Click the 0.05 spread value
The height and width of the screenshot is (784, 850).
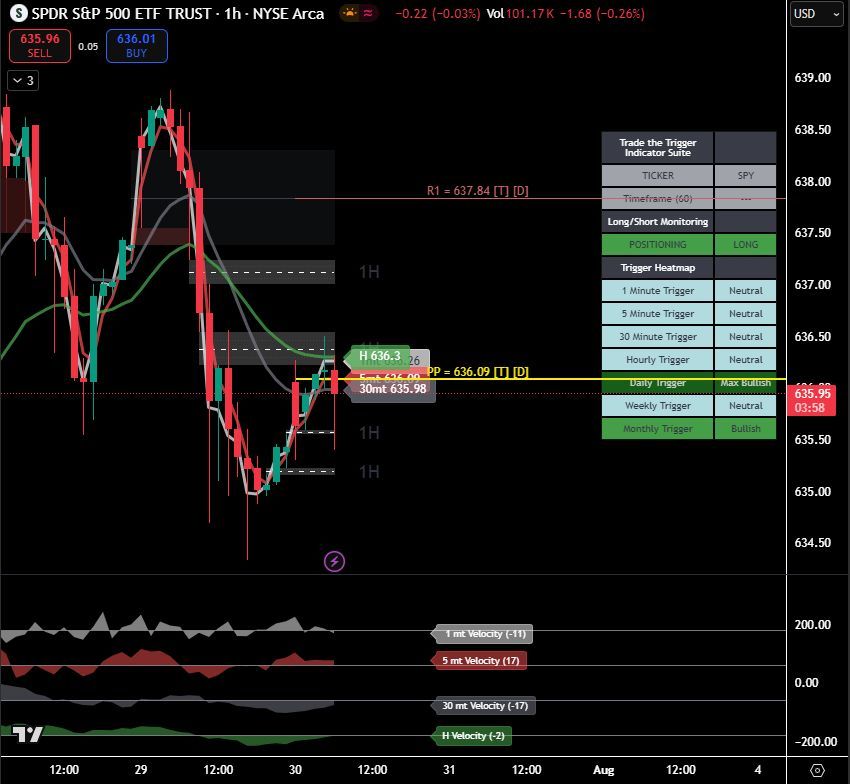pos(88,47)
